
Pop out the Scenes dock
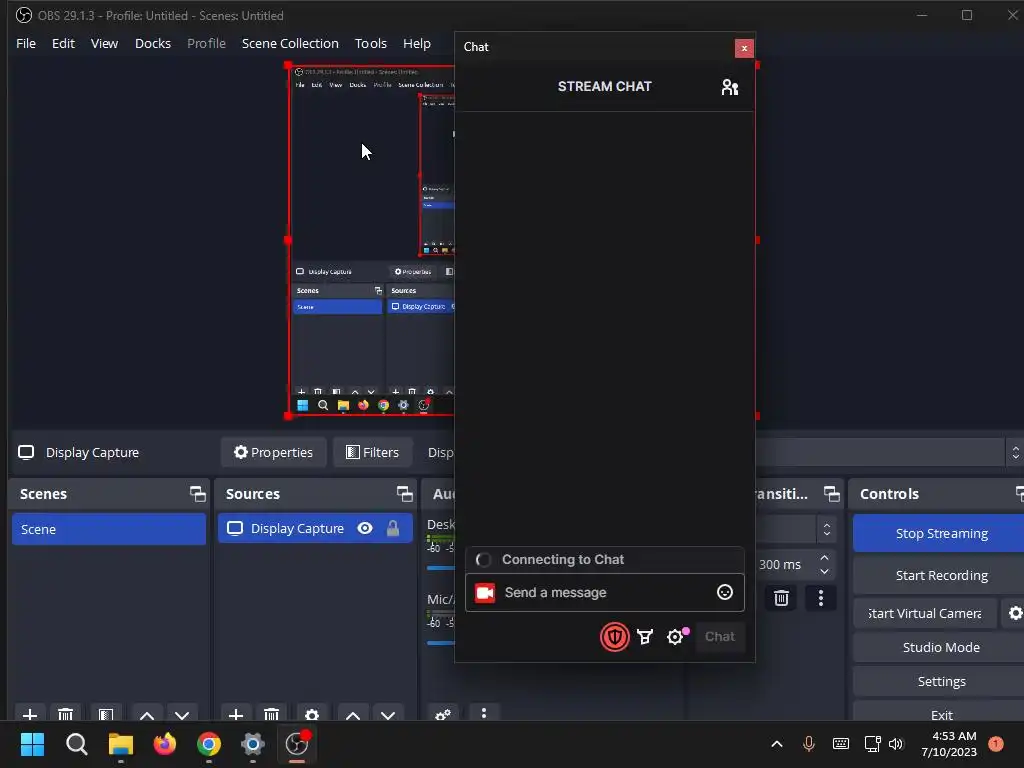[x=197, y=494]
